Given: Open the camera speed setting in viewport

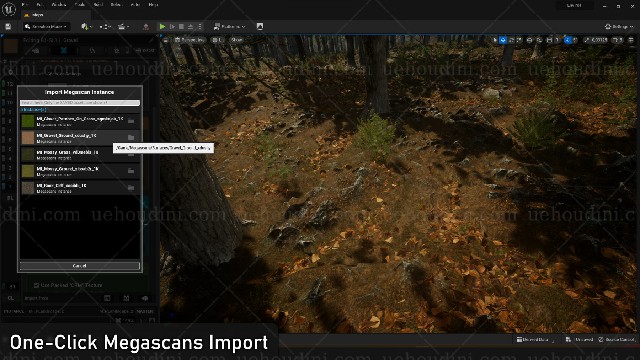Looking at the screenshot, I should point(618,40).
